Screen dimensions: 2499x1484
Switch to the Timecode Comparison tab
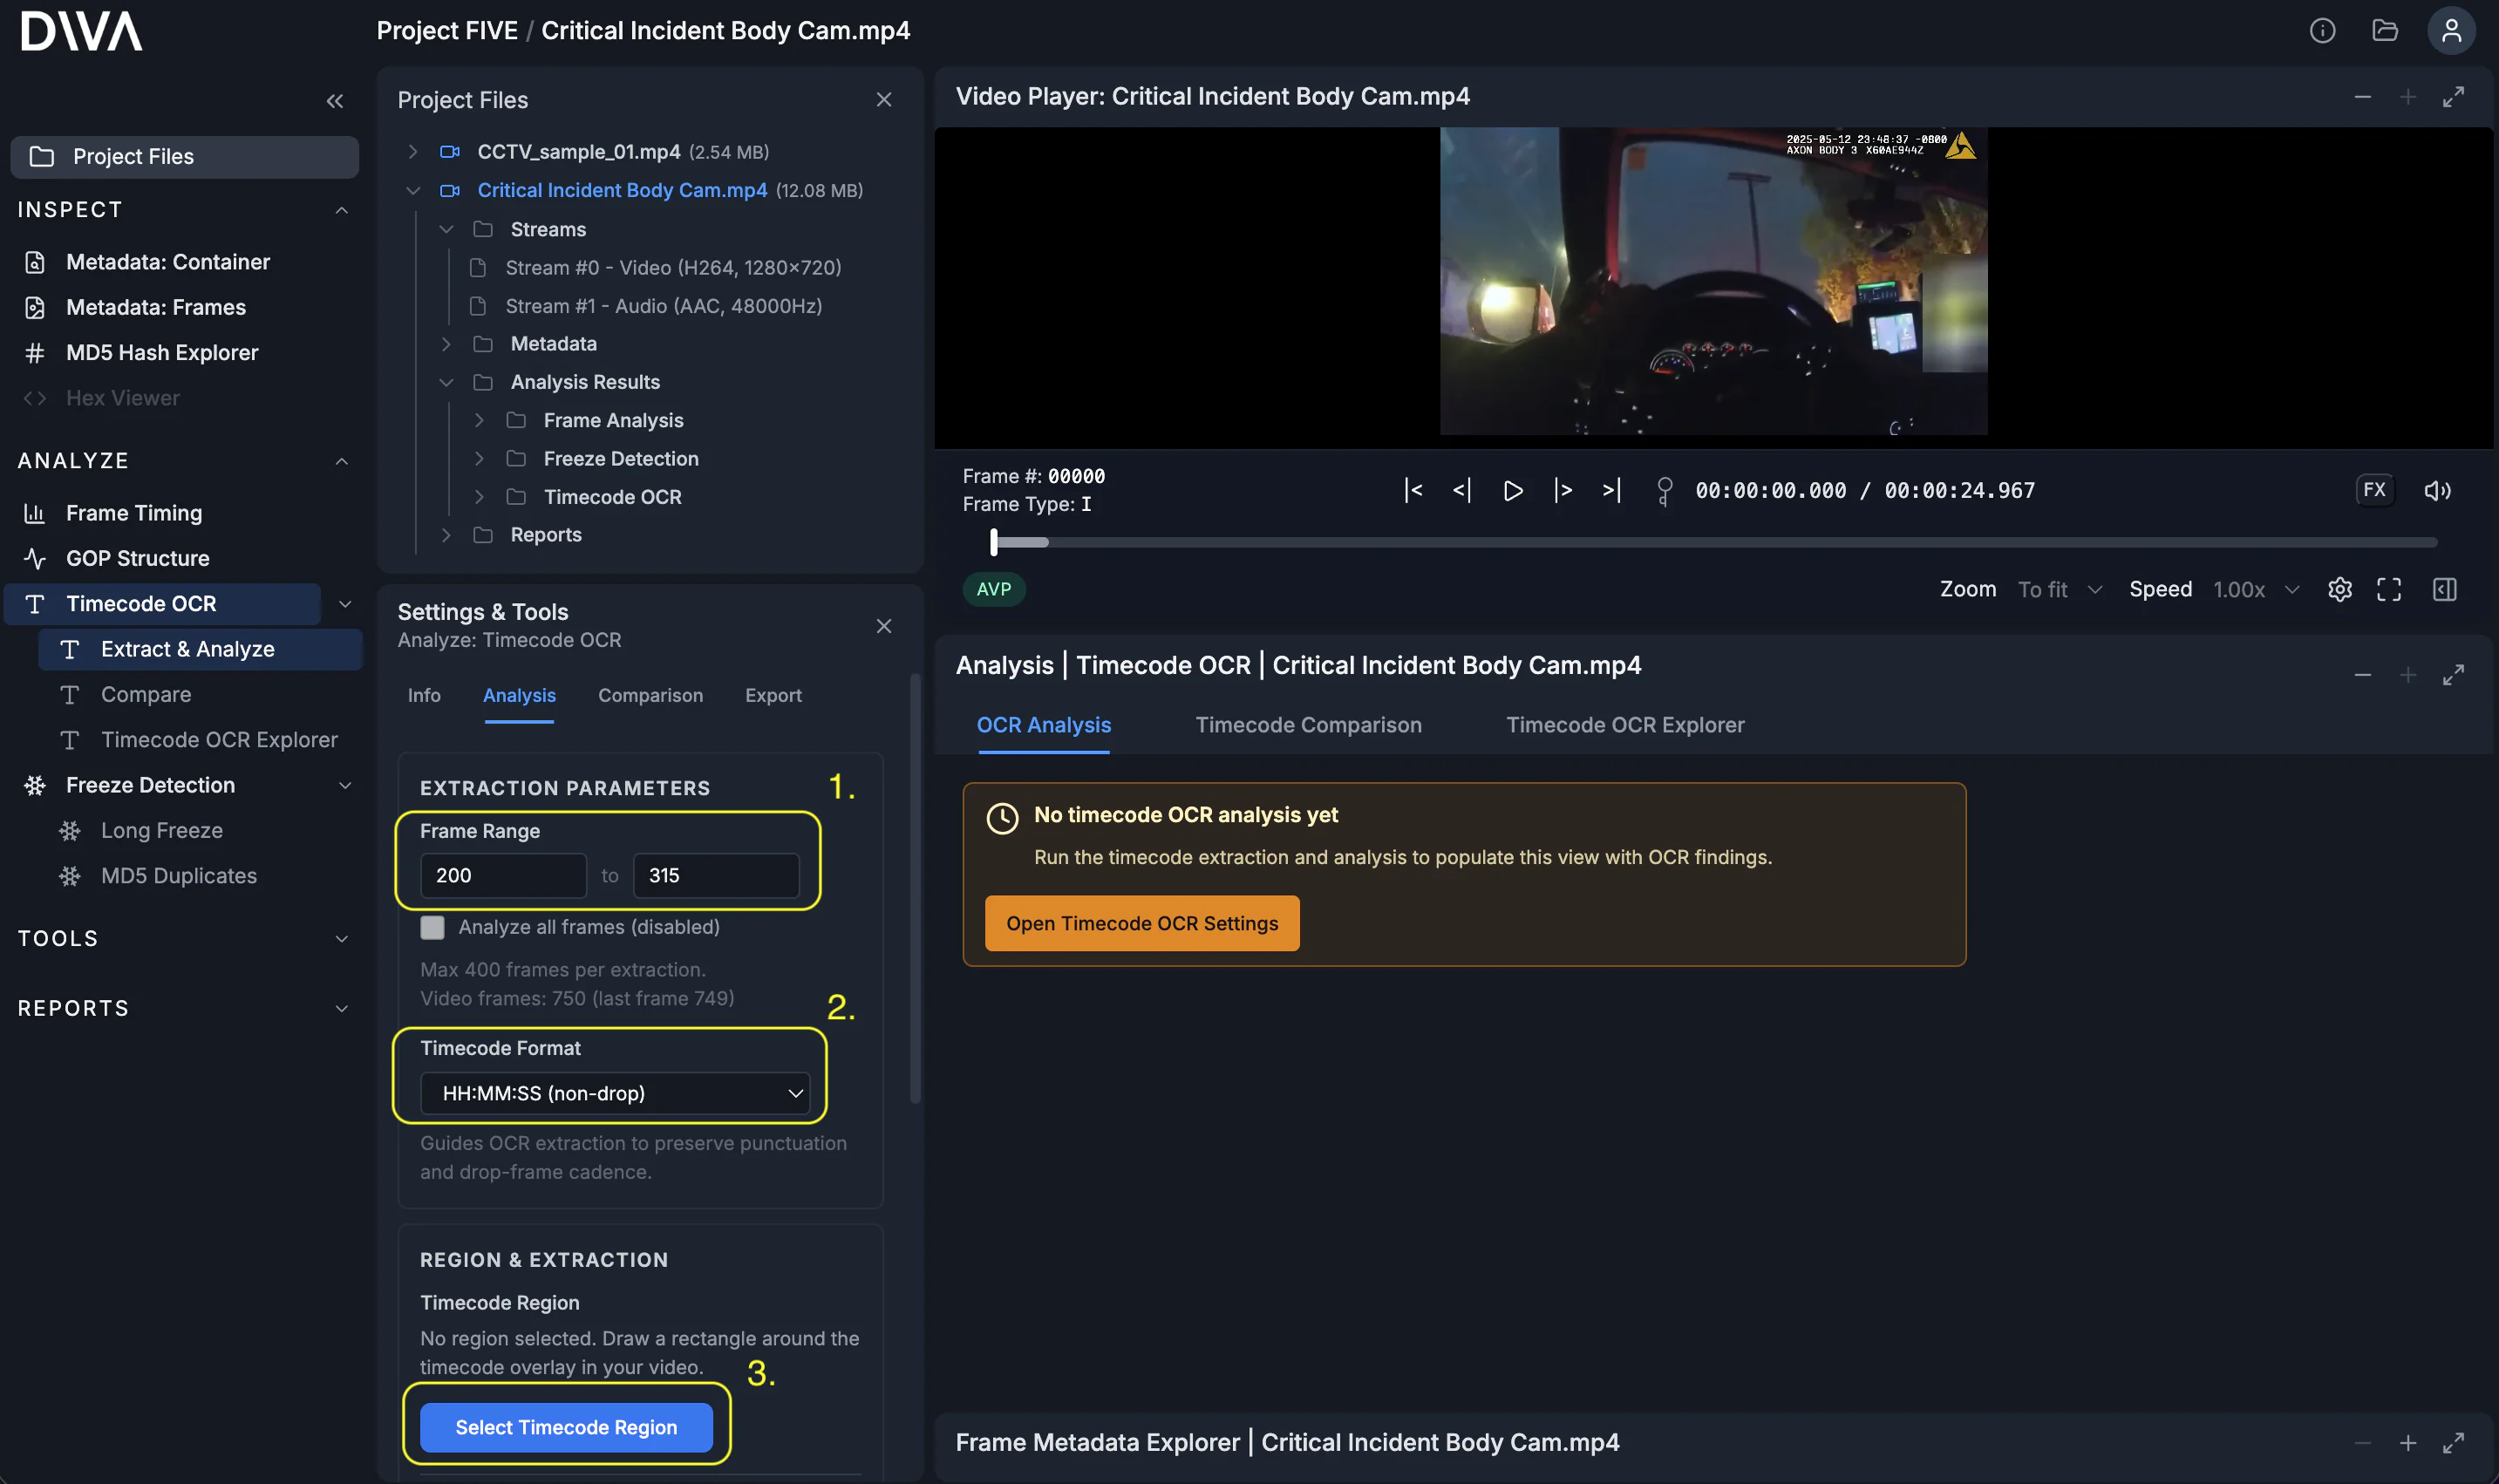1307,725
